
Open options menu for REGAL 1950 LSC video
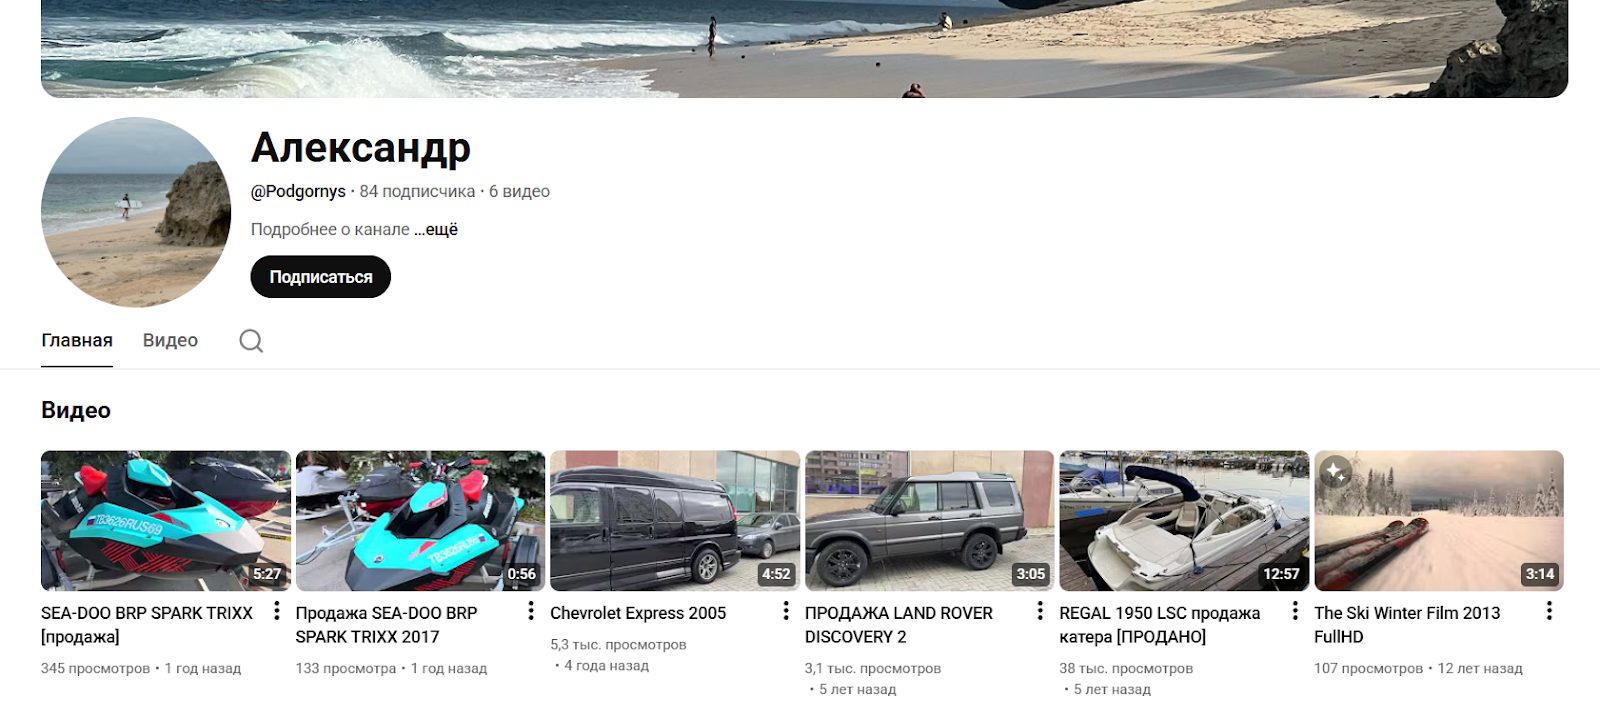pos(1295,611)
